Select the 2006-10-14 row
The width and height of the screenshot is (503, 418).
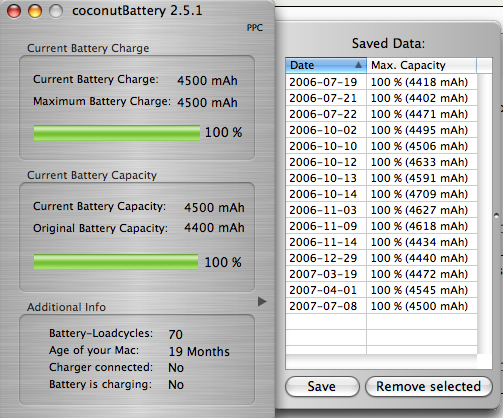(x=381, y=194)
